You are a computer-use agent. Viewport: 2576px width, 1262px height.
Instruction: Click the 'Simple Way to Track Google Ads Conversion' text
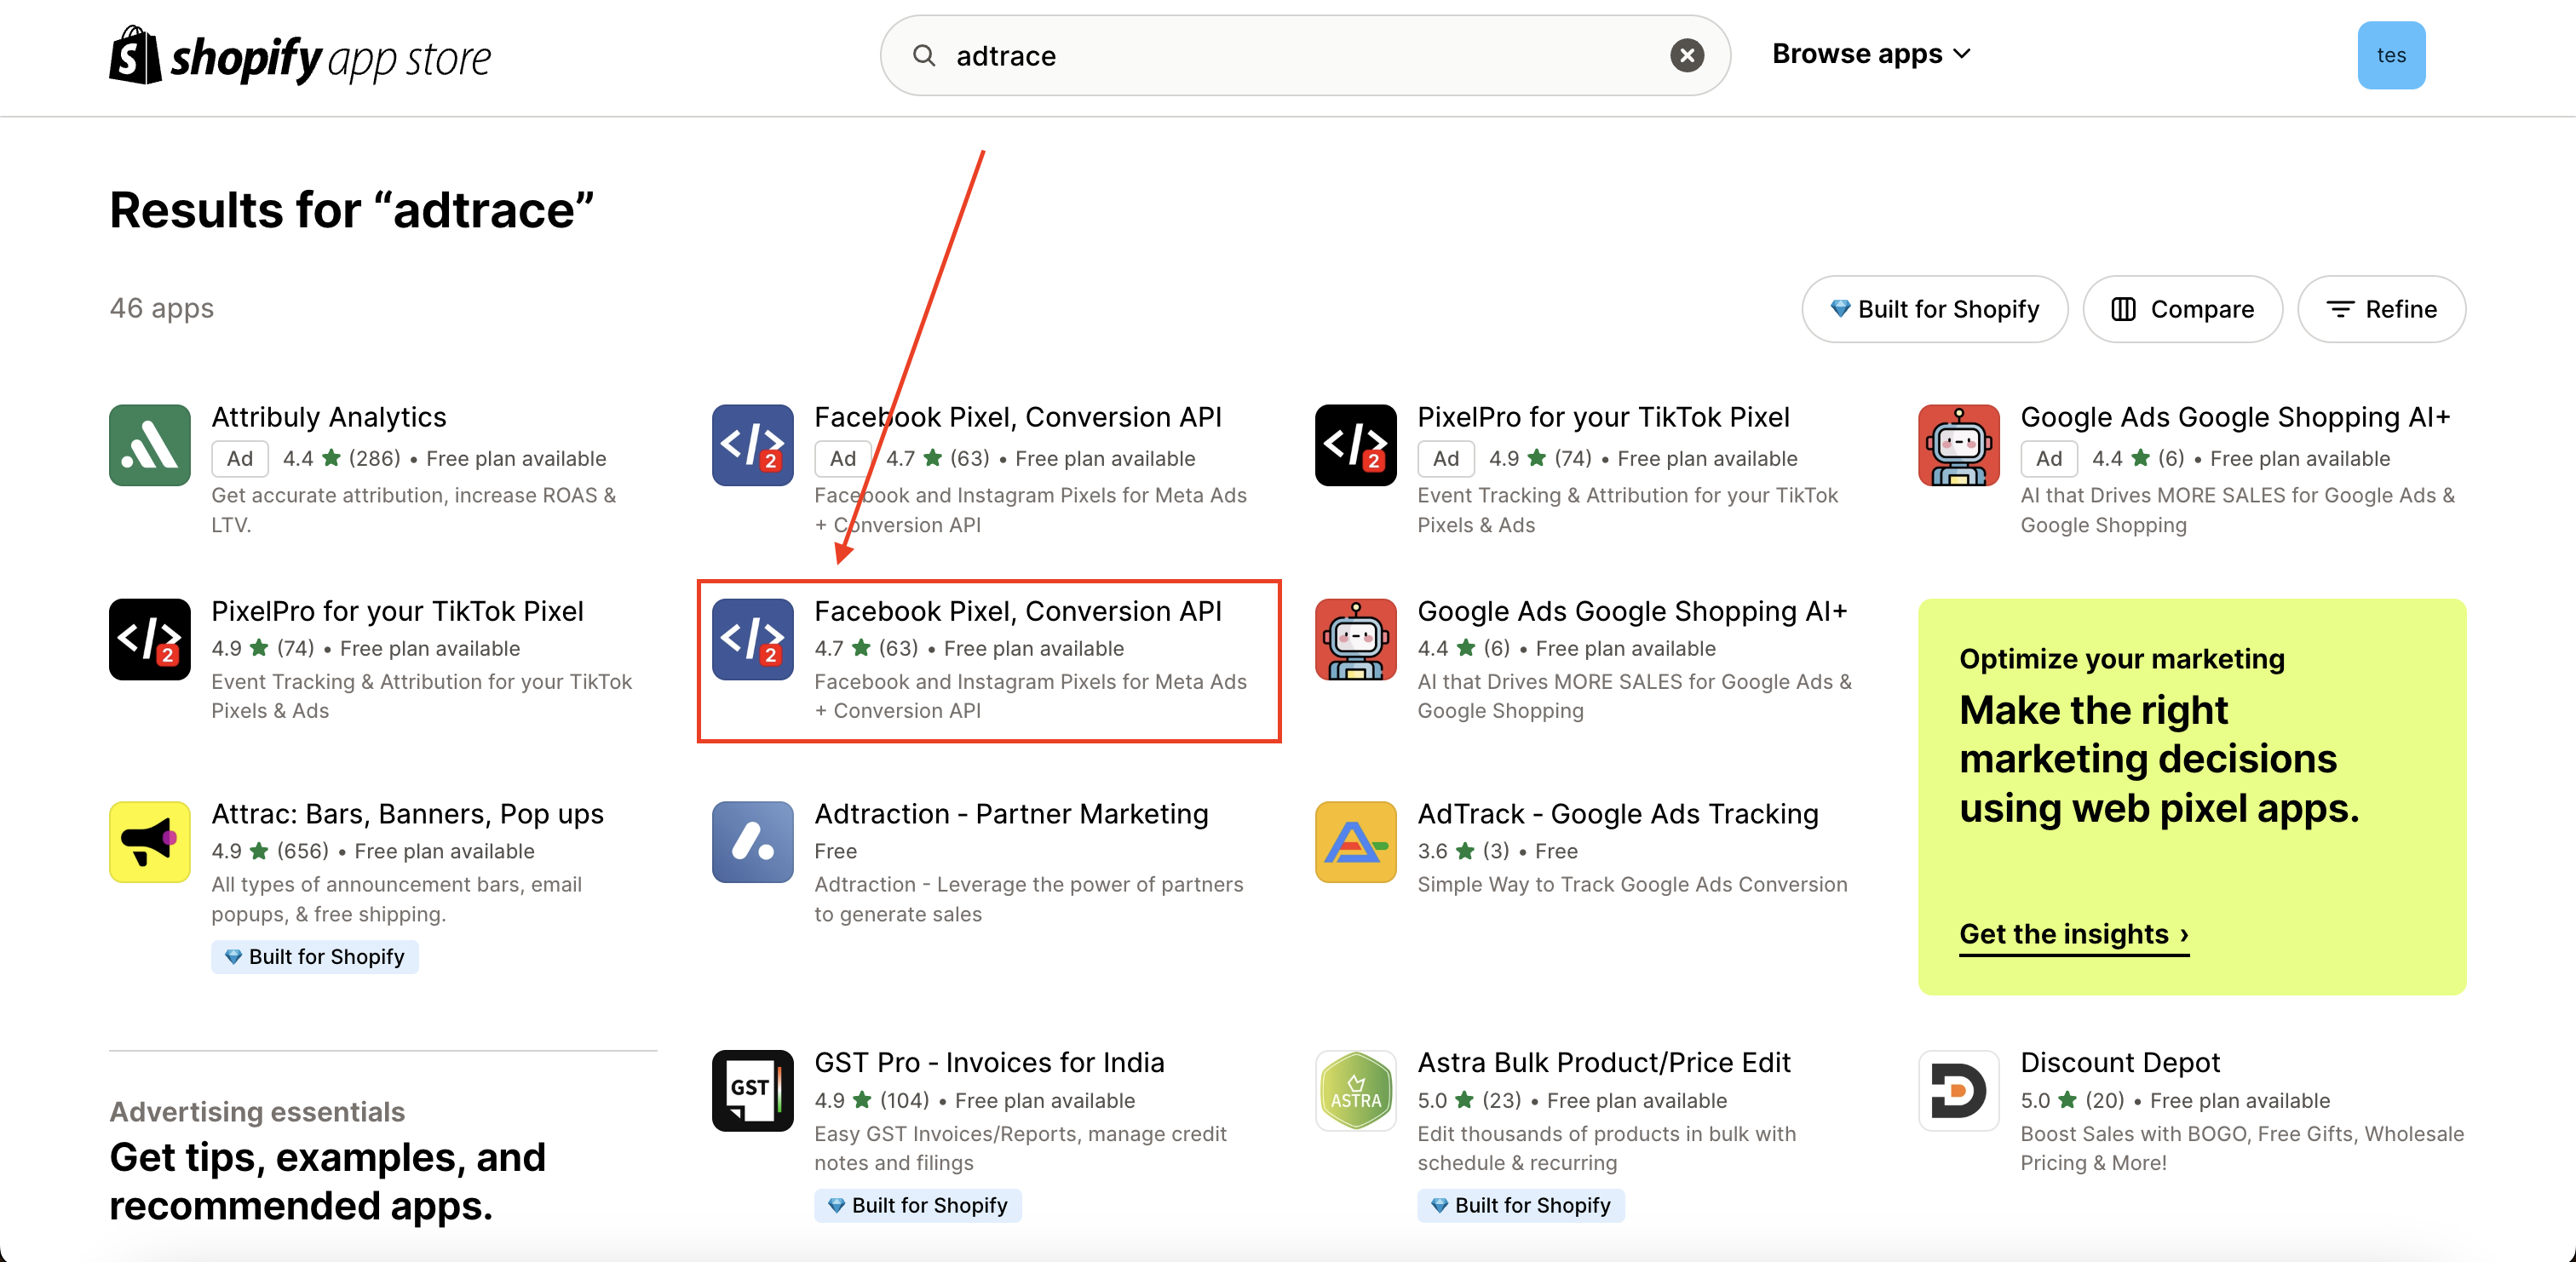pos(1632,884)
